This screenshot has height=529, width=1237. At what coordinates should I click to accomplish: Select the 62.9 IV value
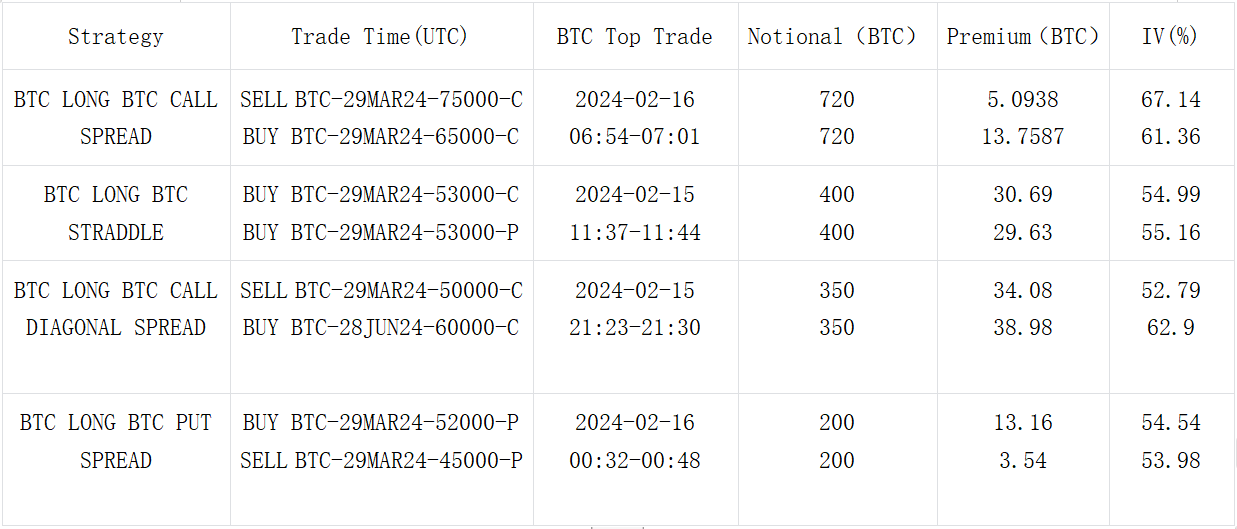(1171, 328)
